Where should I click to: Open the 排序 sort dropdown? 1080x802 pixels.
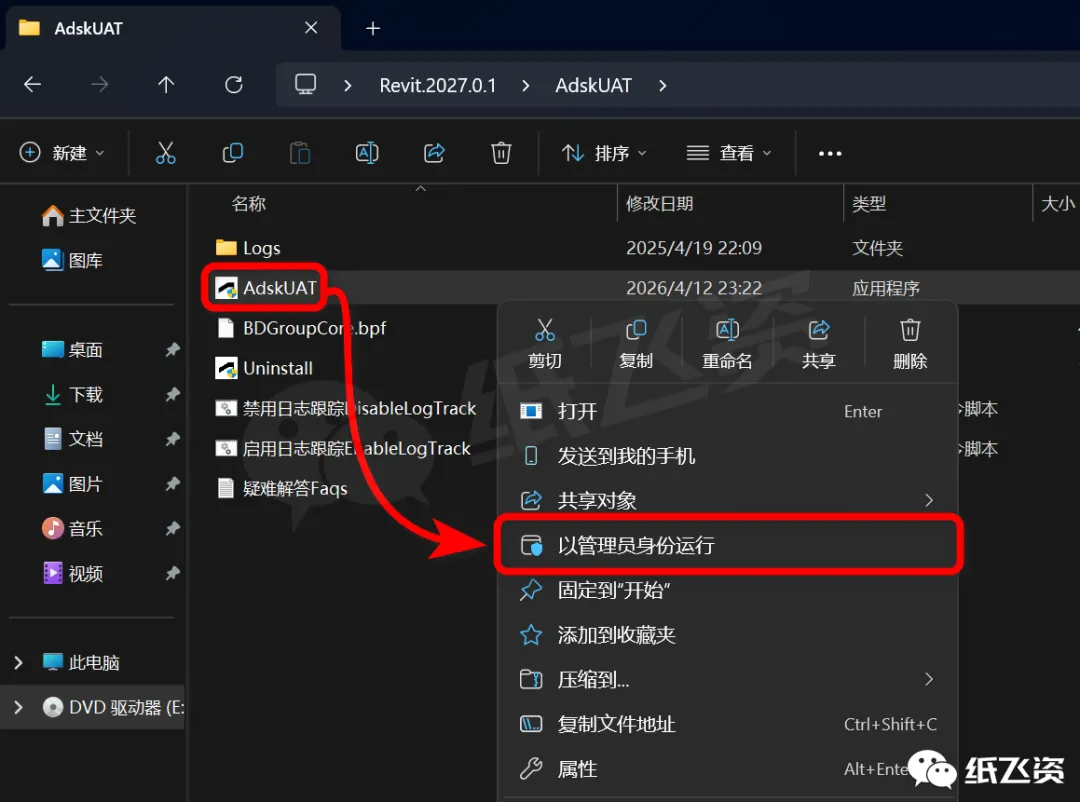pyautogui.click(x=604, y=153)
